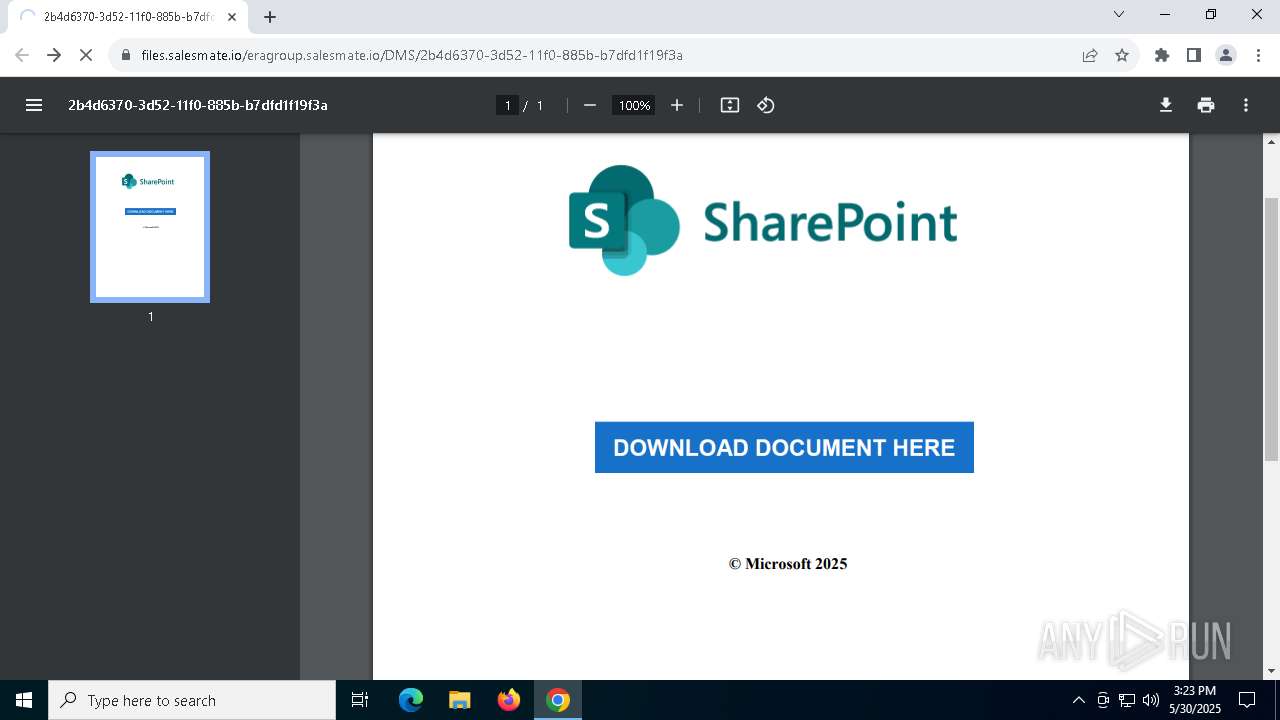The image size is (1280, 720).
Task: Download the PDF file
Action: [x=1166, y=105]
